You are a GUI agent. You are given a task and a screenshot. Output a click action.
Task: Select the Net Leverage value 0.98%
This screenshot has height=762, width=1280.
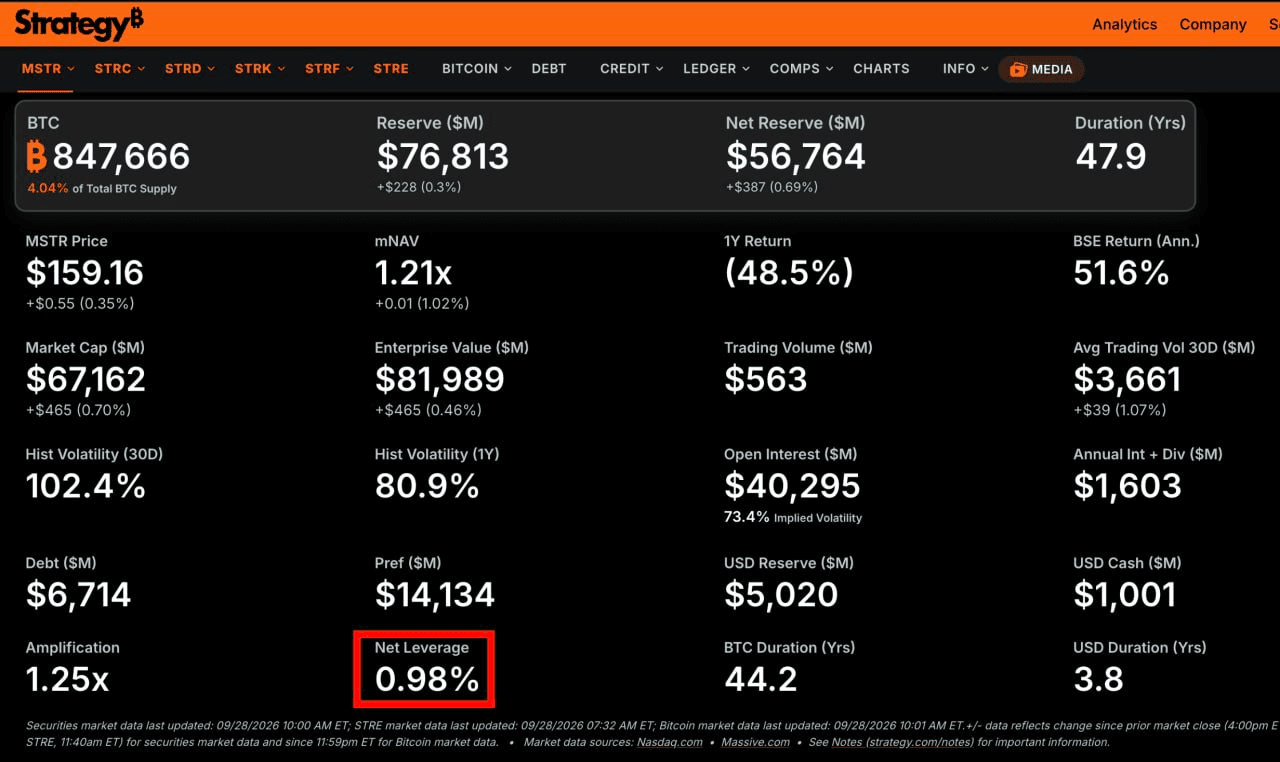coord(427,680)
